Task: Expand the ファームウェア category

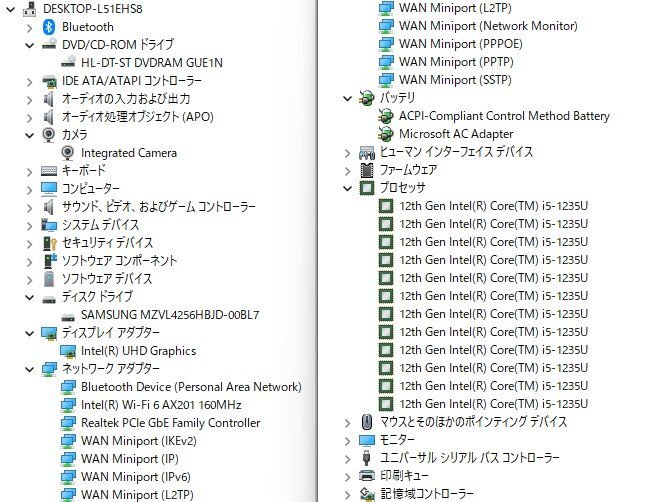Action: coord(347,171)
